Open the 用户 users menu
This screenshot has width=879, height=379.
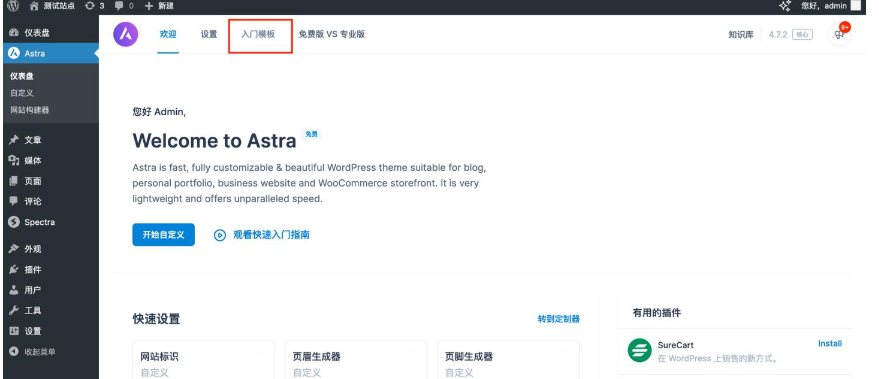(50, 290)
